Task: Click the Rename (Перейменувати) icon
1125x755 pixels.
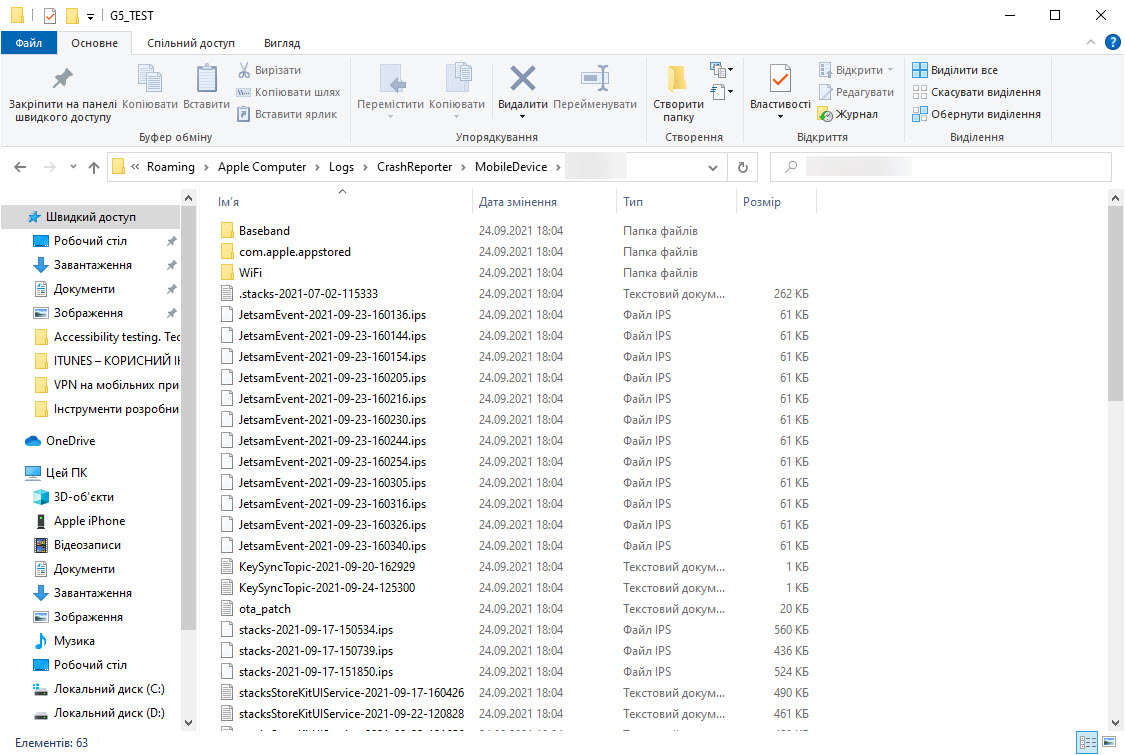Action: point(596,79)
